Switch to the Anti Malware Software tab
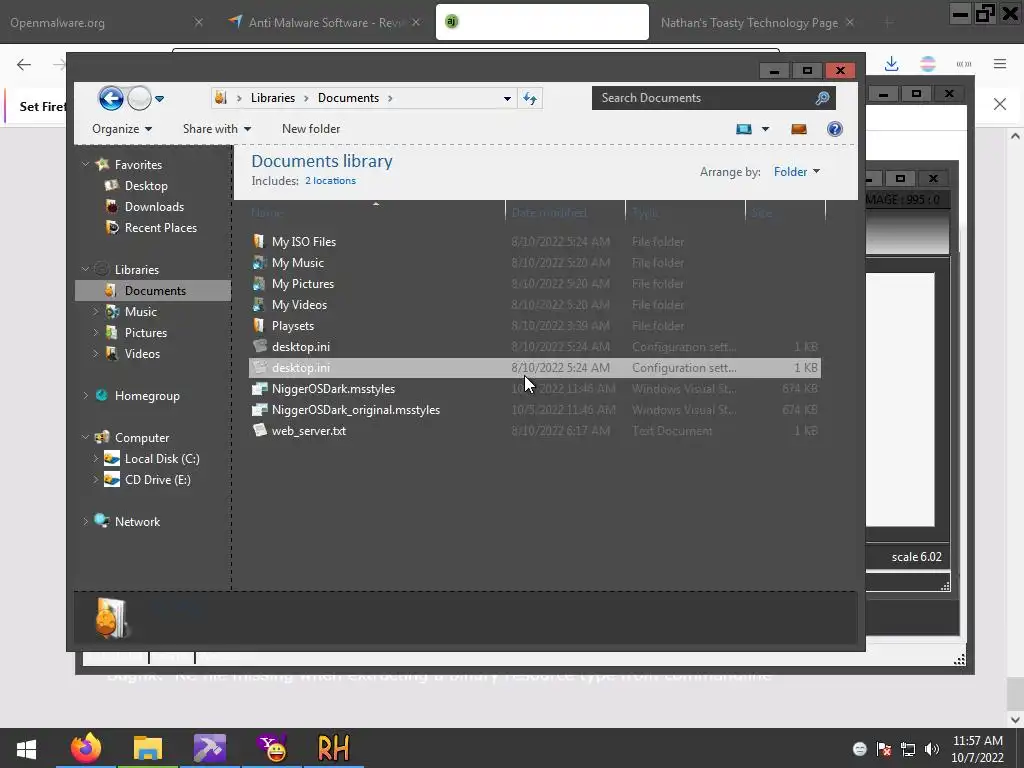This screenshot has height=768, width=1024. [x=327, y=22]
